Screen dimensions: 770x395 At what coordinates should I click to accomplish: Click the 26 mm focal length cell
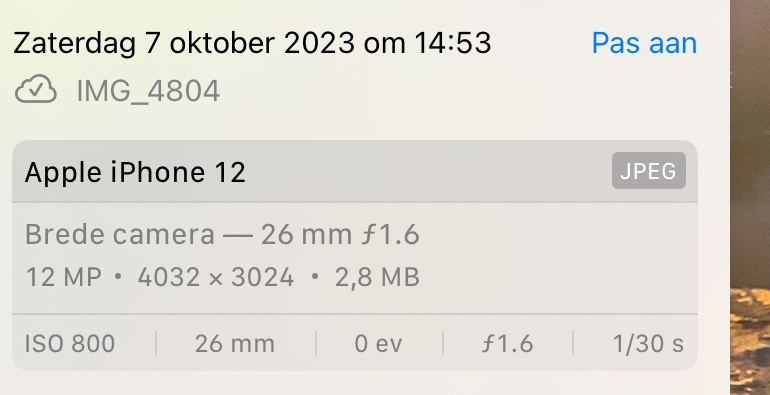point(235,343)
